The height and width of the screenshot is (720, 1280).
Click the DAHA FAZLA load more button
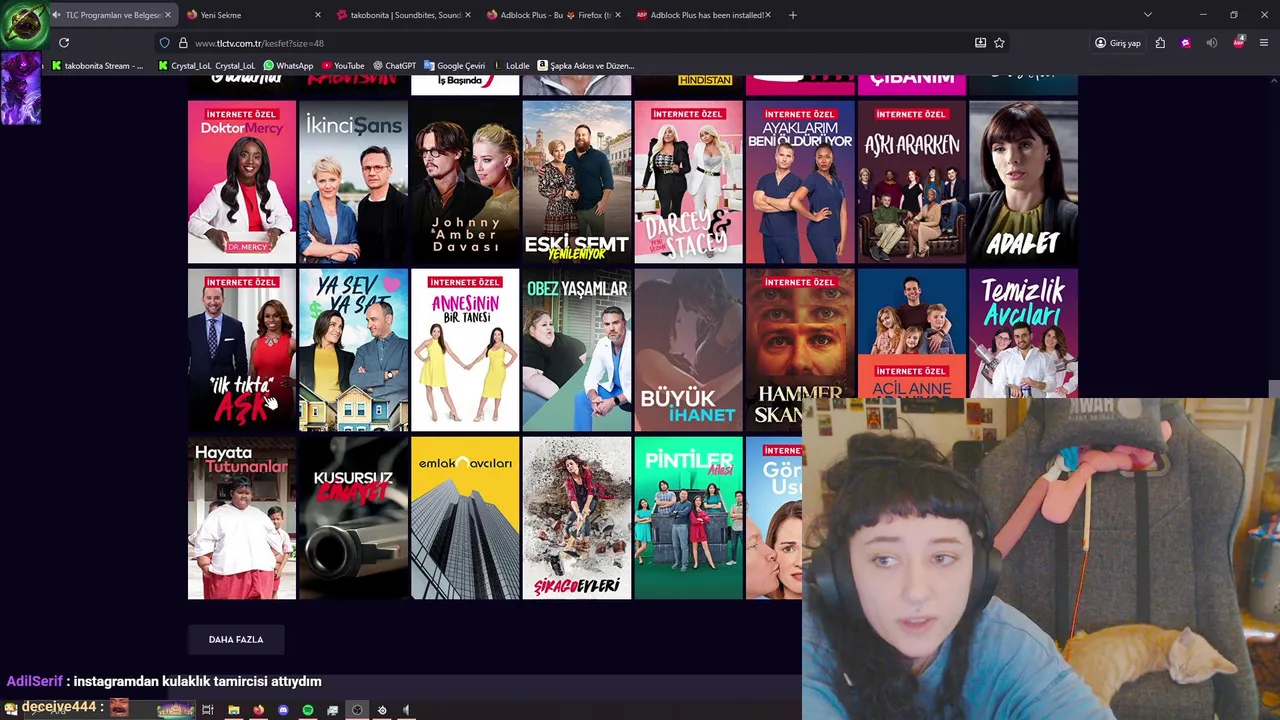tap(236, 639)
